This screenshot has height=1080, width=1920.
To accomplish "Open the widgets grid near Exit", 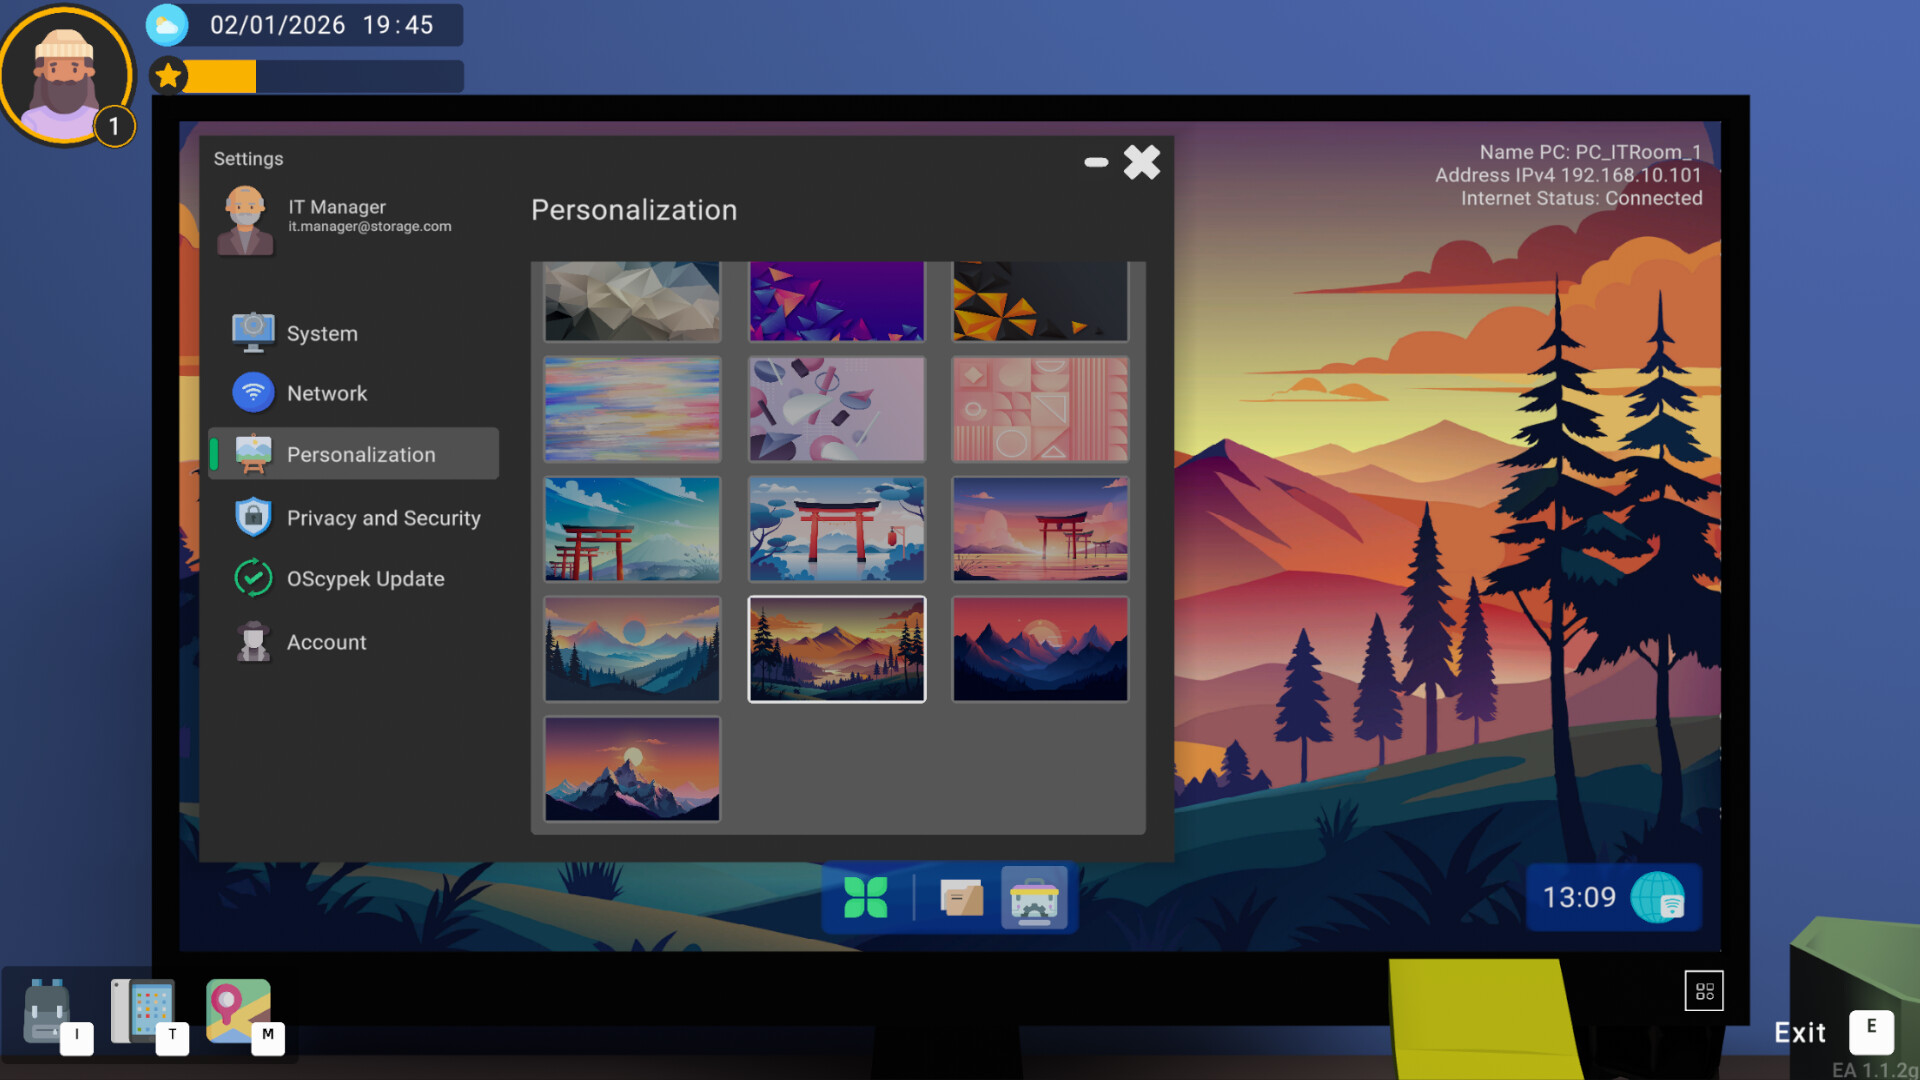I will (1705, 990).
